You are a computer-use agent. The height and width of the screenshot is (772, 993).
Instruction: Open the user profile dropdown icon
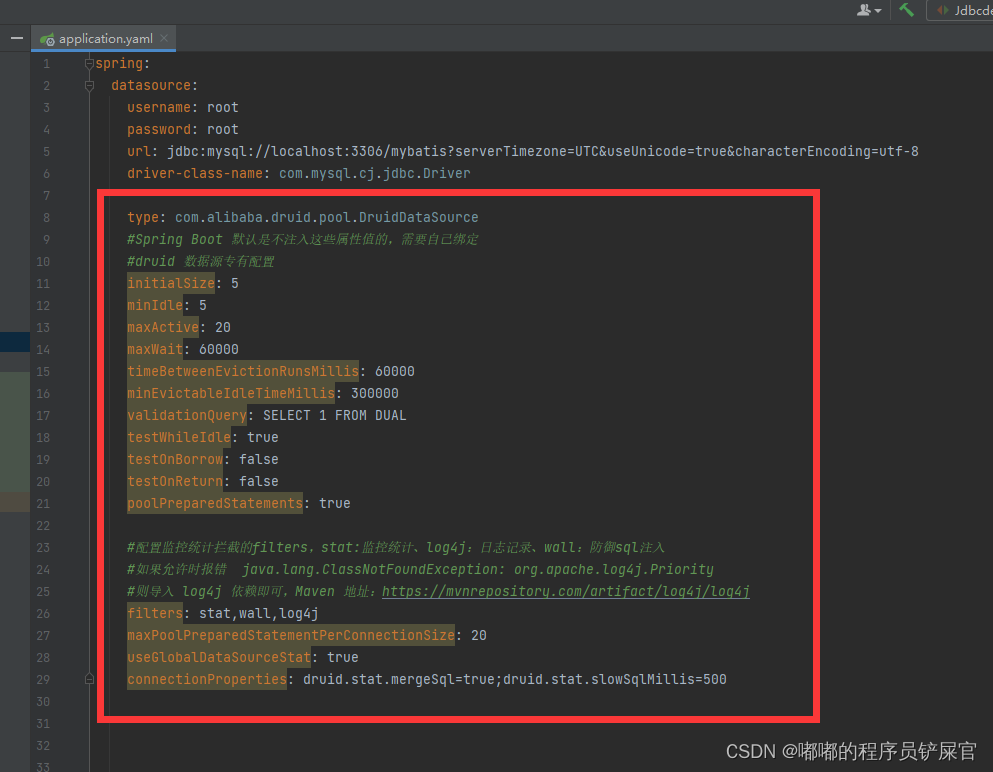(x=868, y=10)
